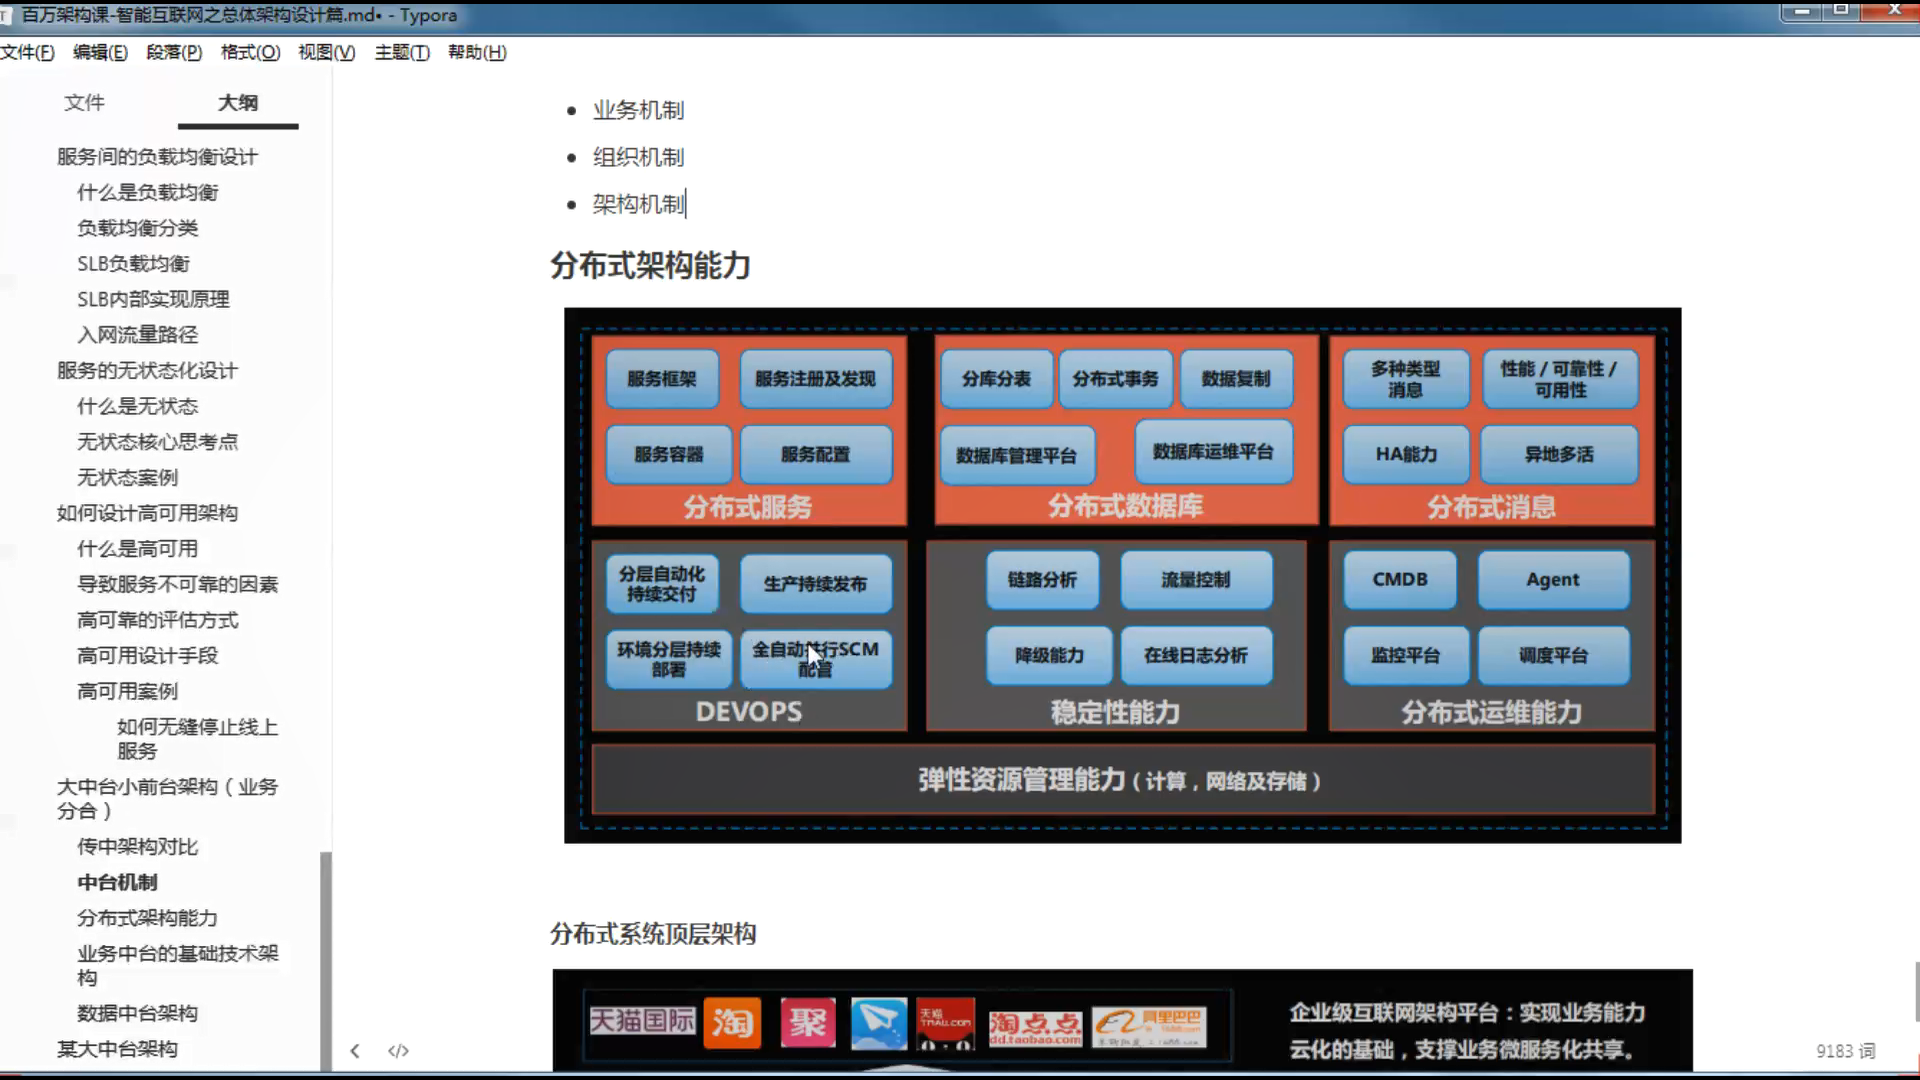Click the Alibaba logo in image
This screenshot has height=1080, width=1920.
[x=1149, y=1025]
